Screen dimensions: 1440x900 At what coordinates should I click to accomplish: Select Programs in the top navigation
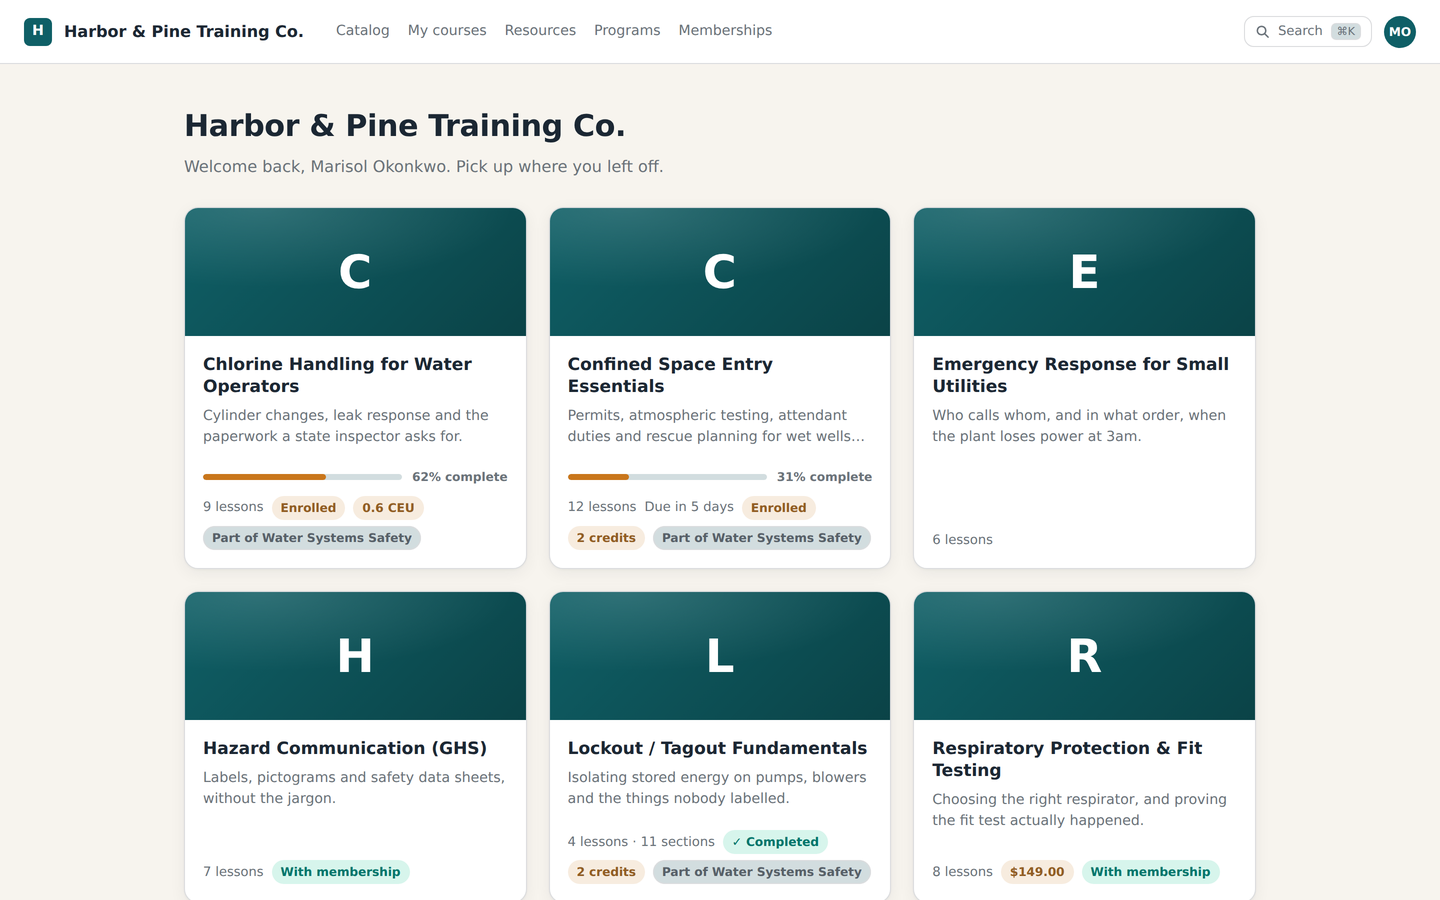627,31
